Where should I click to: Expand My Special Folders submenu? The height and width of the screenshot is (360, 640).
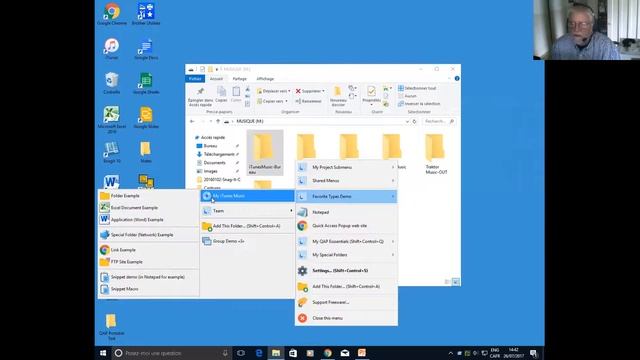(x=346, y=255)
